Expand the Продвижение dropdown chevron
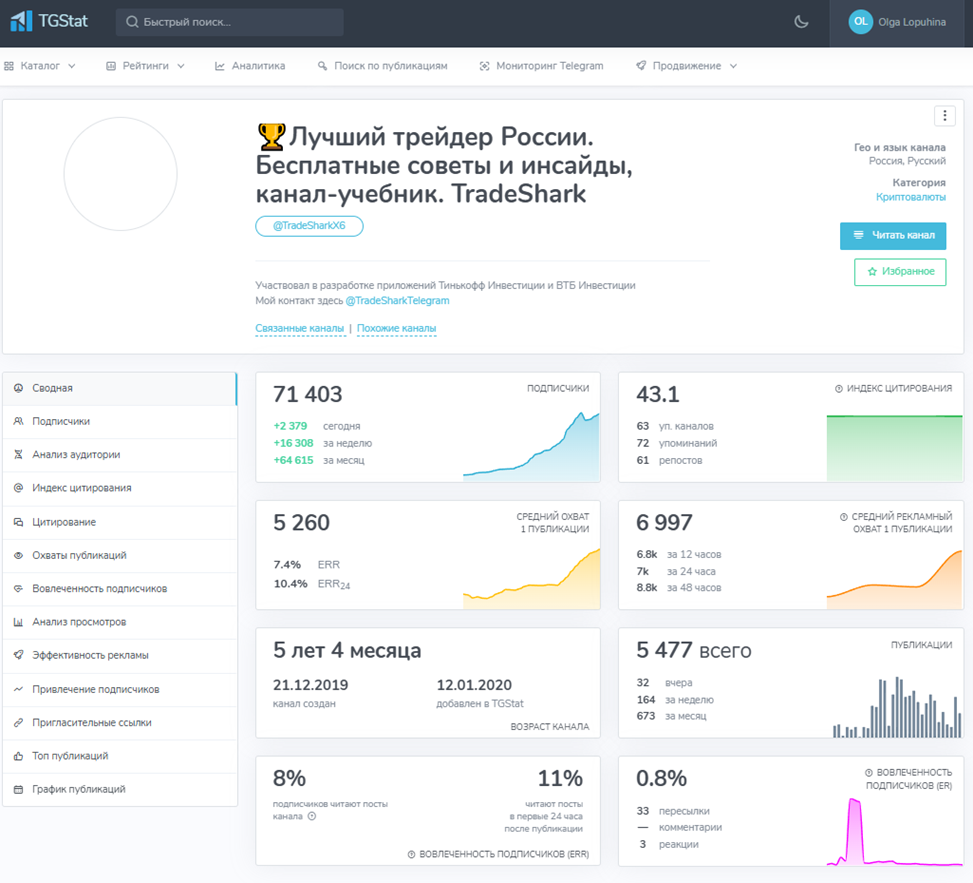Screen dimensions: 973x883 (733, 66)
